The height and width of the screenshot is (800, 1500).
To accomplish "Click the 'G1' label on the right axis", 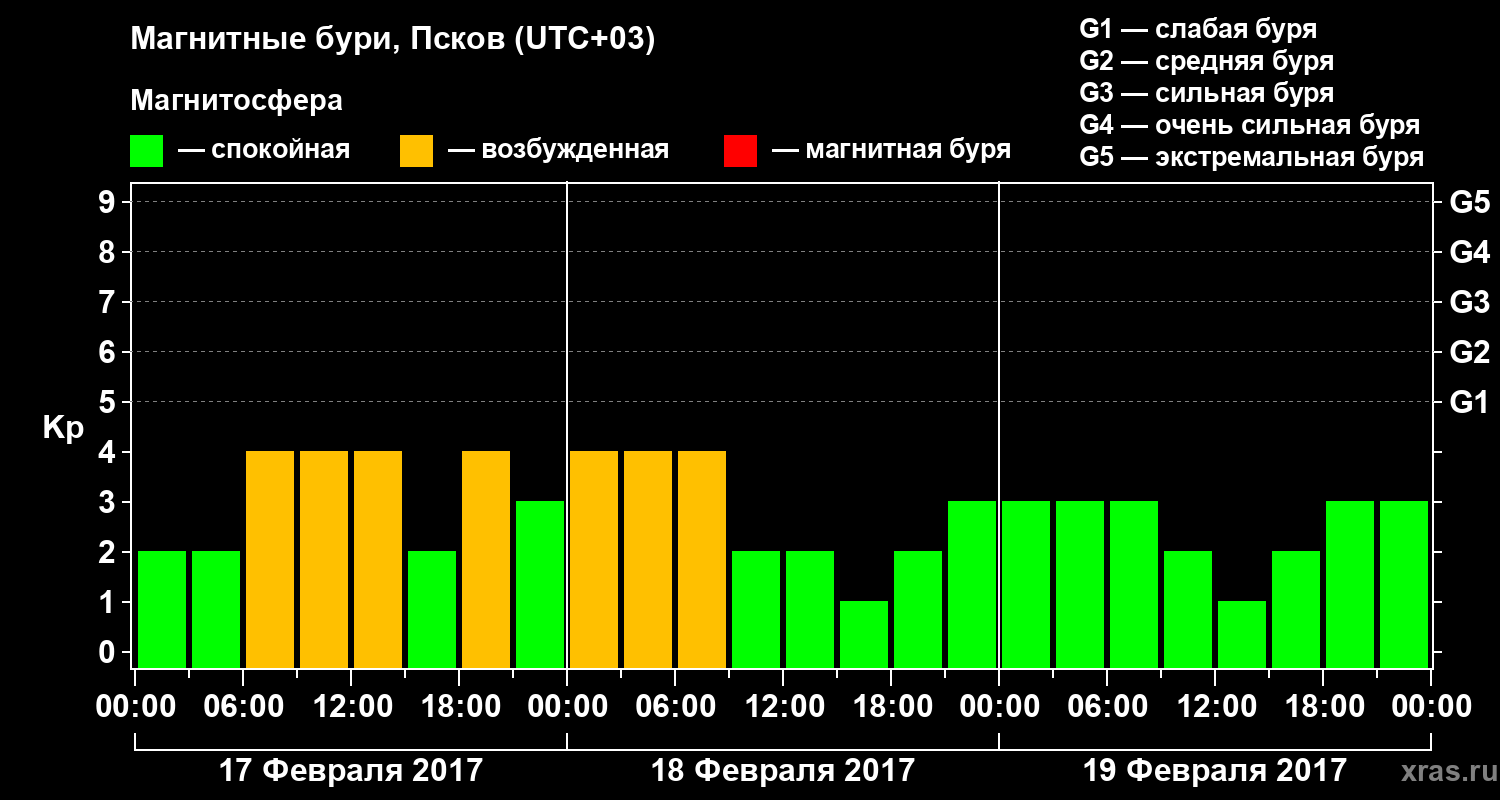I will 1469,402.
